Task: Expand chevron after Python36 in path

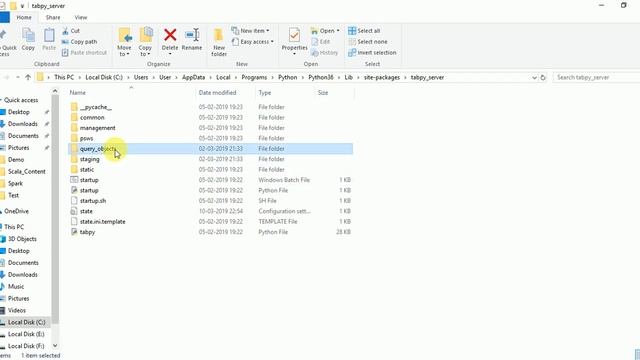Action: click(338, 77)
